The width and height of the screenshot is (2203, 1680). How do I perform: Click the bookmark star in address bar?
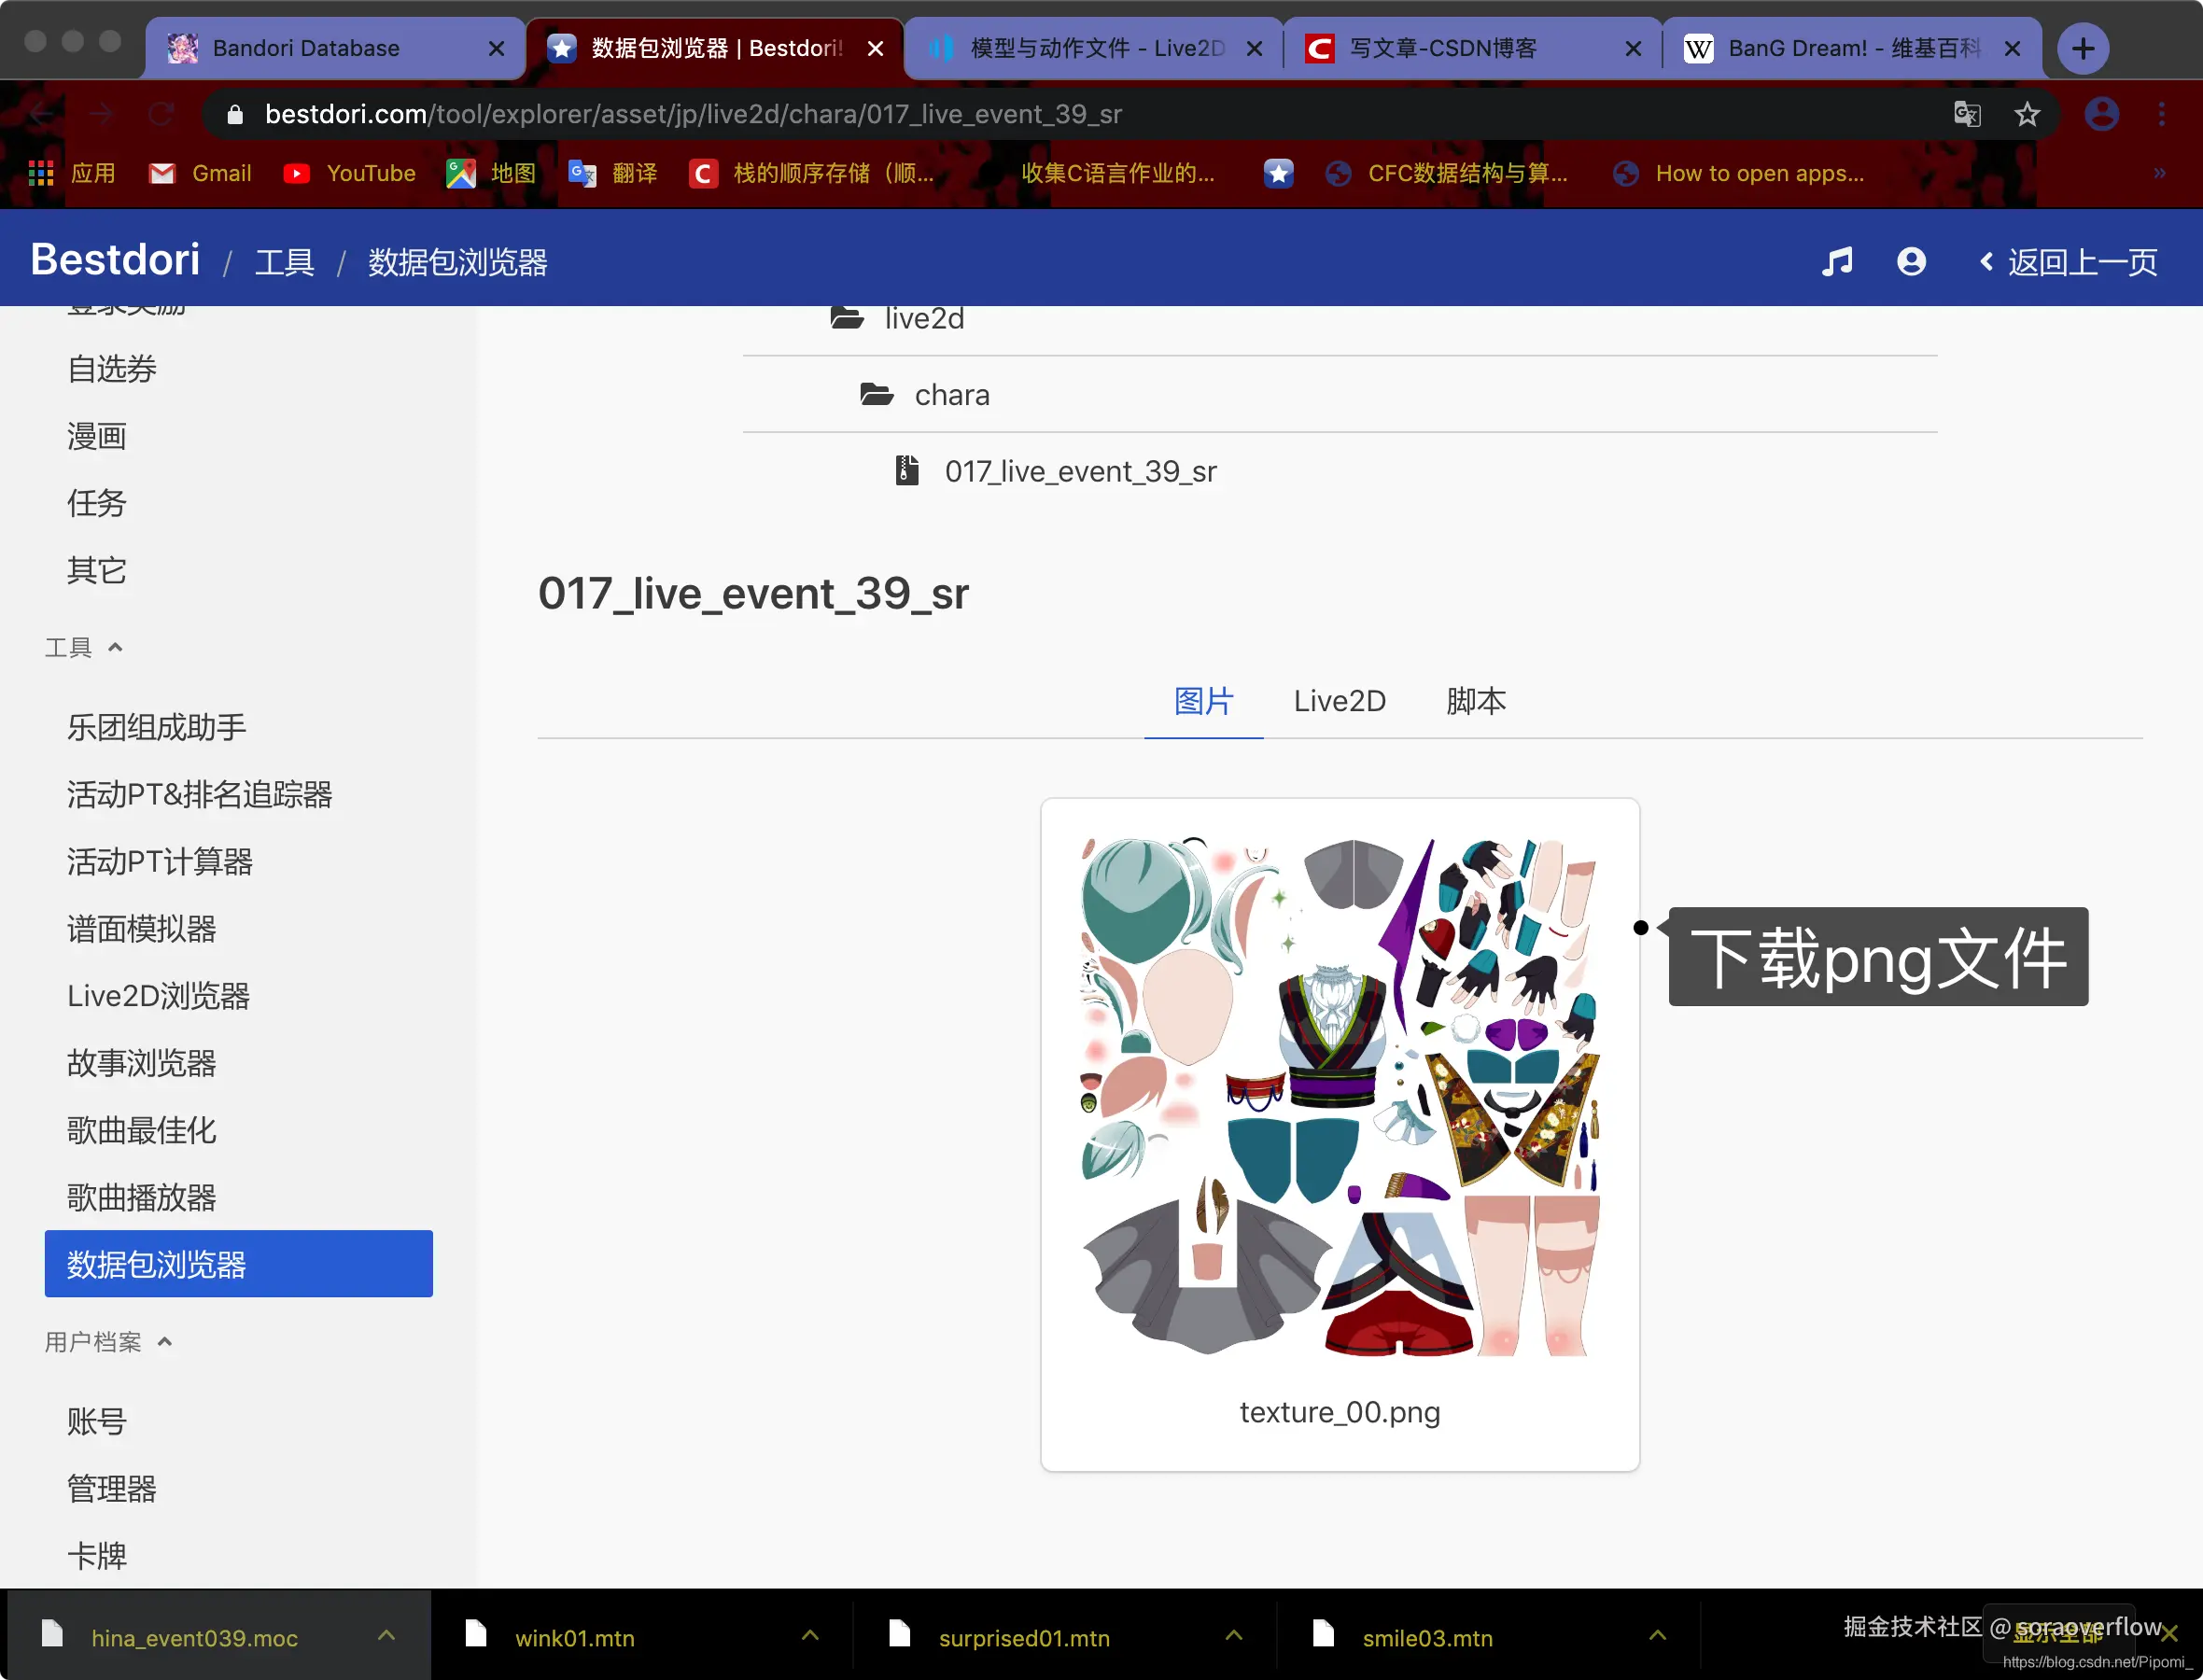[2026, 115]
